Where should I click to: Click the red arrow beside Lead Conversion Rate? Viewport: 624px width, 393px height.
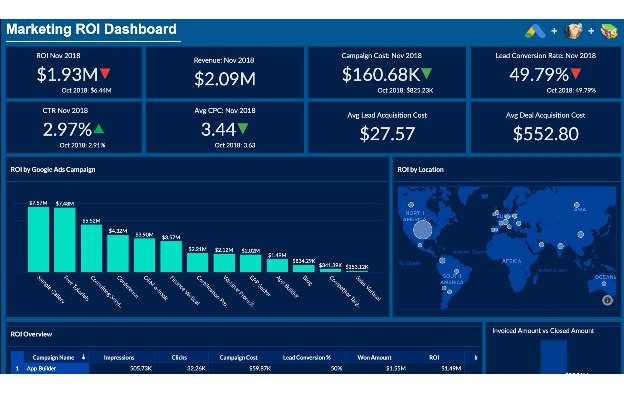point(575,73)
